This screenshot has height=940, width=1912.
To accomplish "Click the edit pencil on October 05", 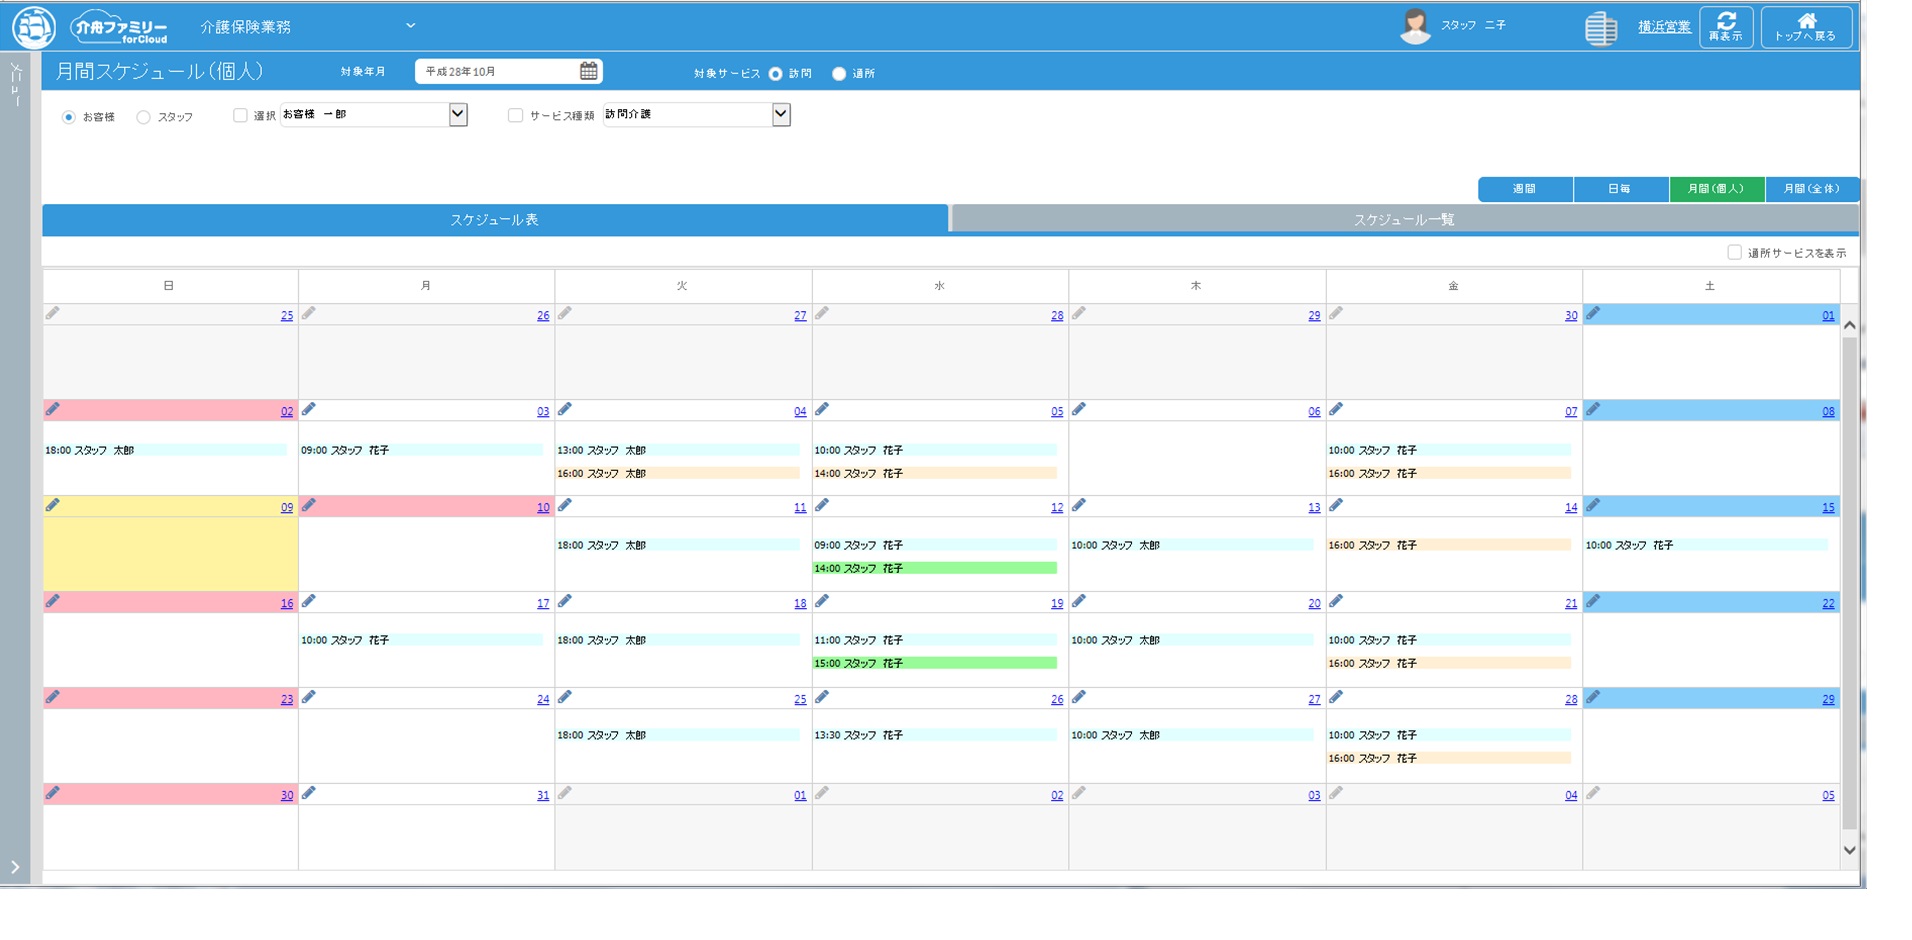I will (x=822, y=409).
